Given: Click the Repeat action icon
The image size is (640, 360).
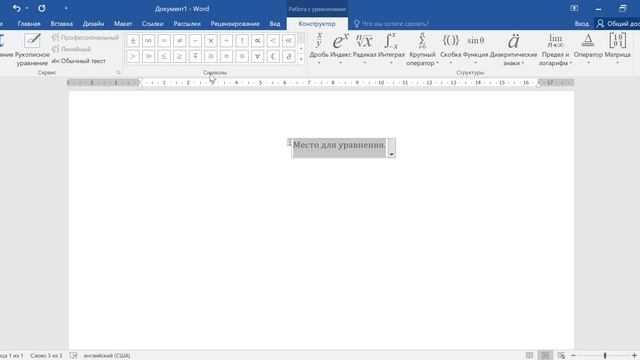Looking at the screenshot, I should [x=42, y=8].
